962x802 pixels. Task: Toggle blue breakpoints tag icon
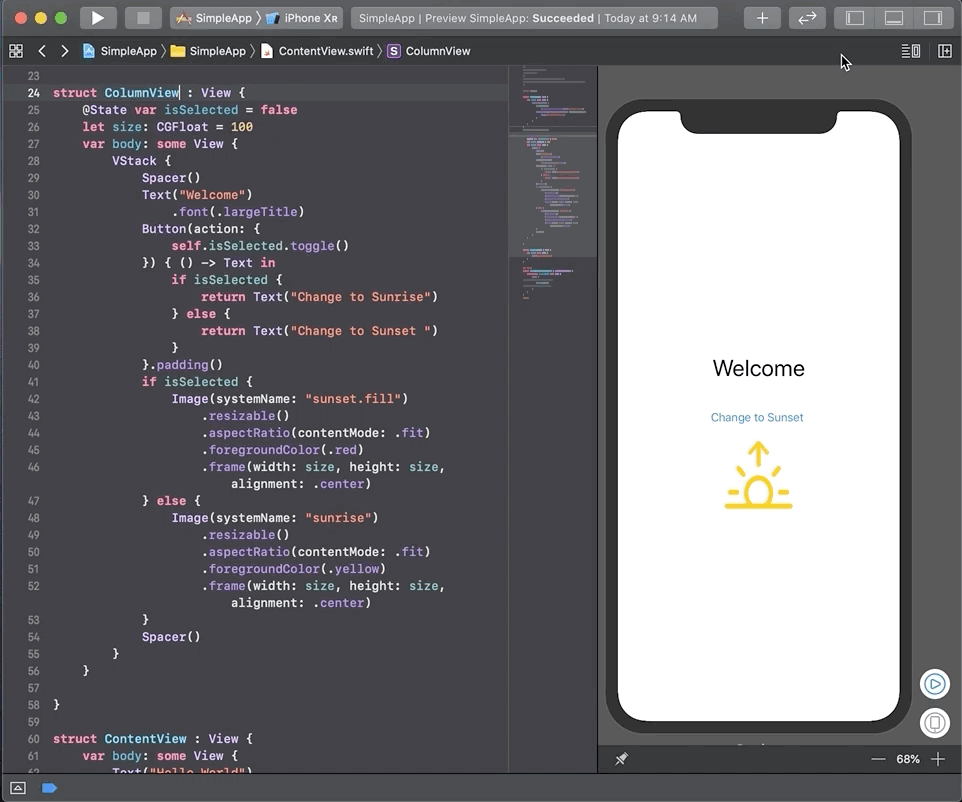tap(49, 788)
